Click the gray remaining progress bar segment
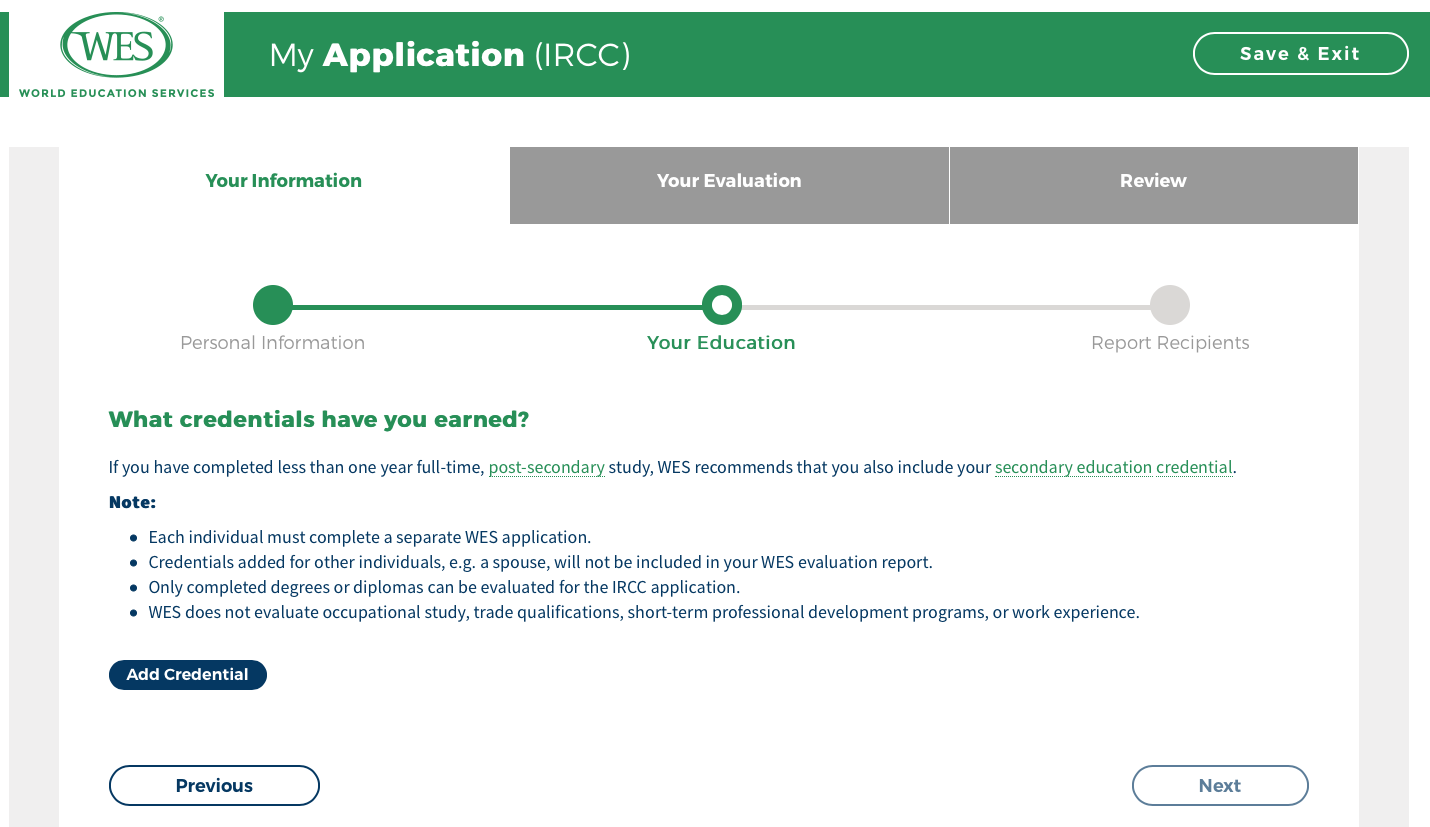1430x827 pixels. point(945,307)
